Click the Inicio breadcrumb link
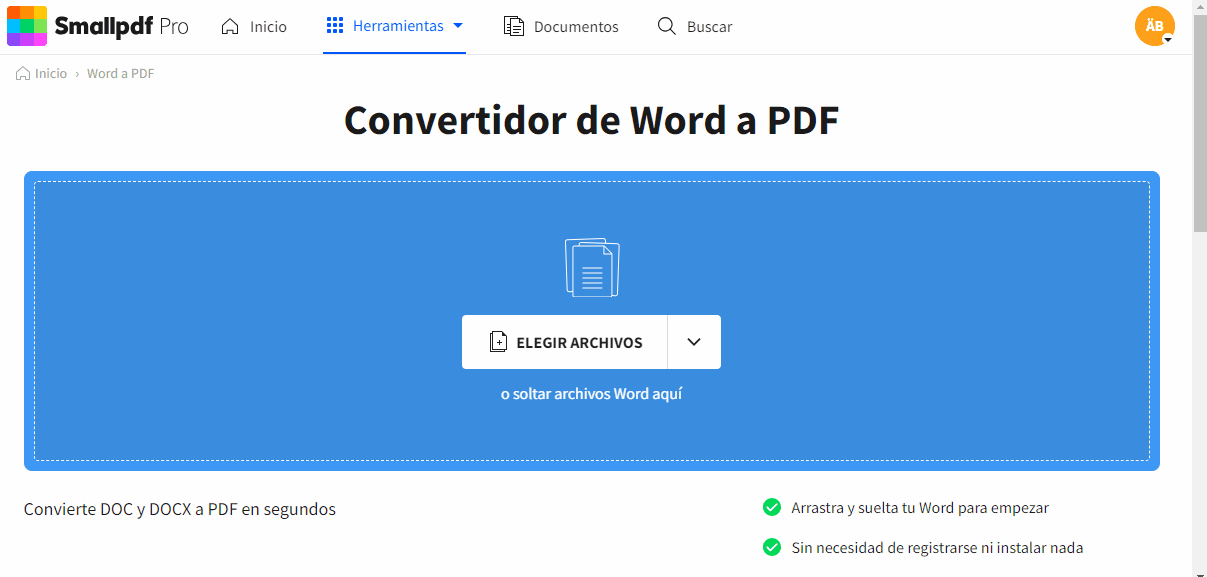This screenshot has width=1207, height=577. [51, 74]
